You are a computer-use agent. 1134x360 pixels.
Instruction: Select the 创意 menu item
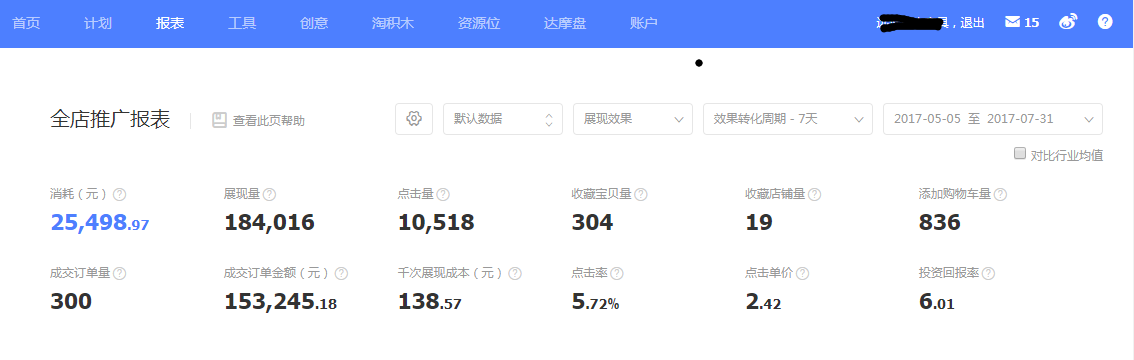point(314,23)
